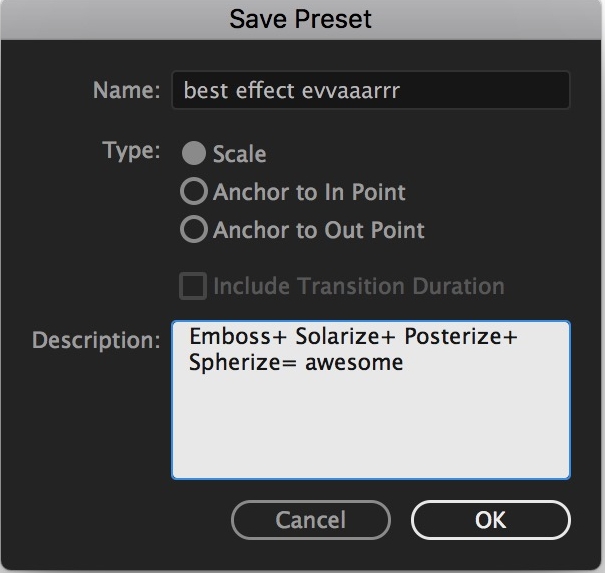Place cursor on the "Emboss+ Solarize+ Posterize+" line

353,336
